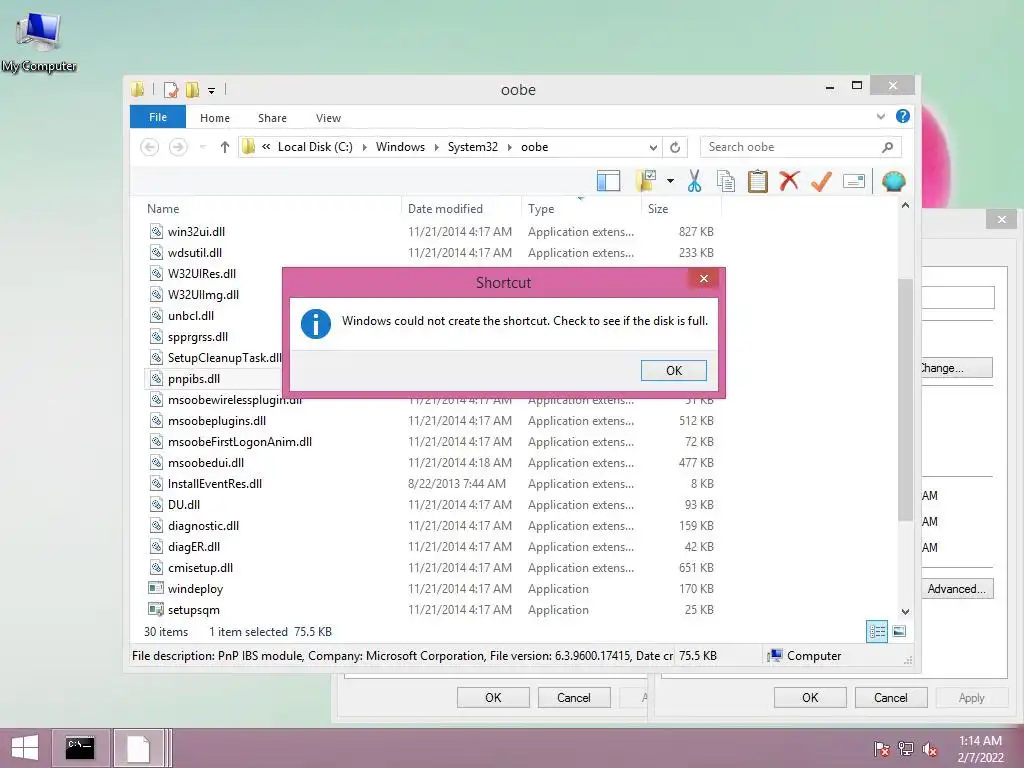The width and height of the screenshot is (1024, 768).
Task: Open Command Prompt taskbar icon
Action: [x=80, y=748]
